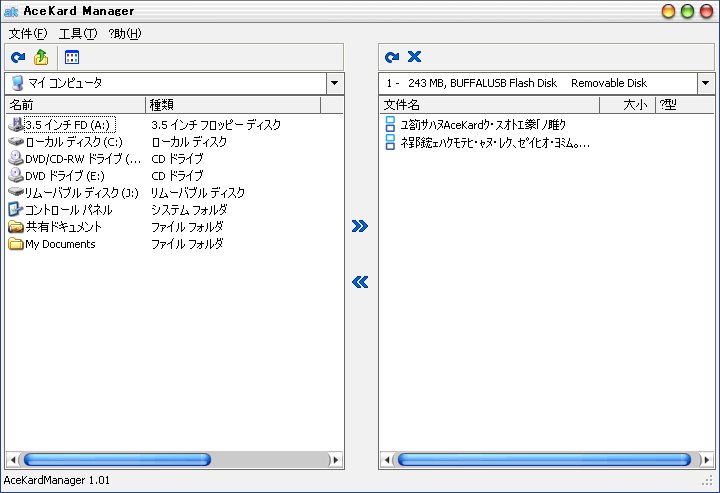
Task: Click リムーバブル ディスク type cell
Action: [198, 193]
